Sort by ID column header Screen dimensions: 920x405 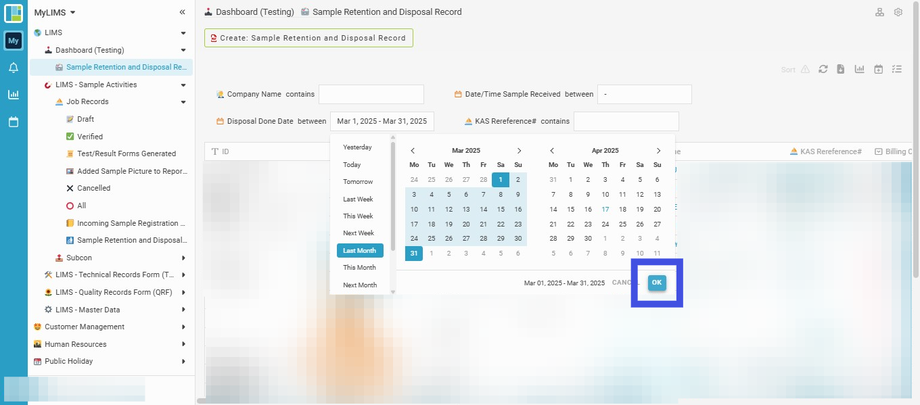click(220, 151)
